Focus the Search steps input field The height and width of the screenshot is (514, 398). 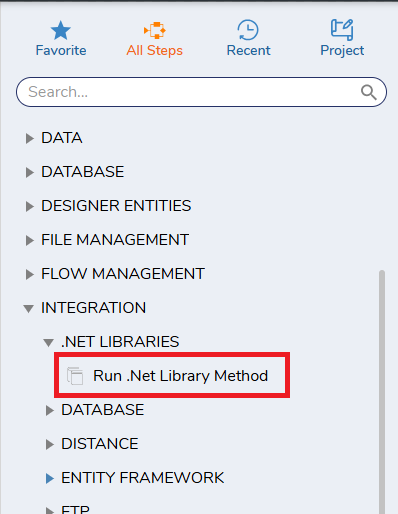pos(201,92)
